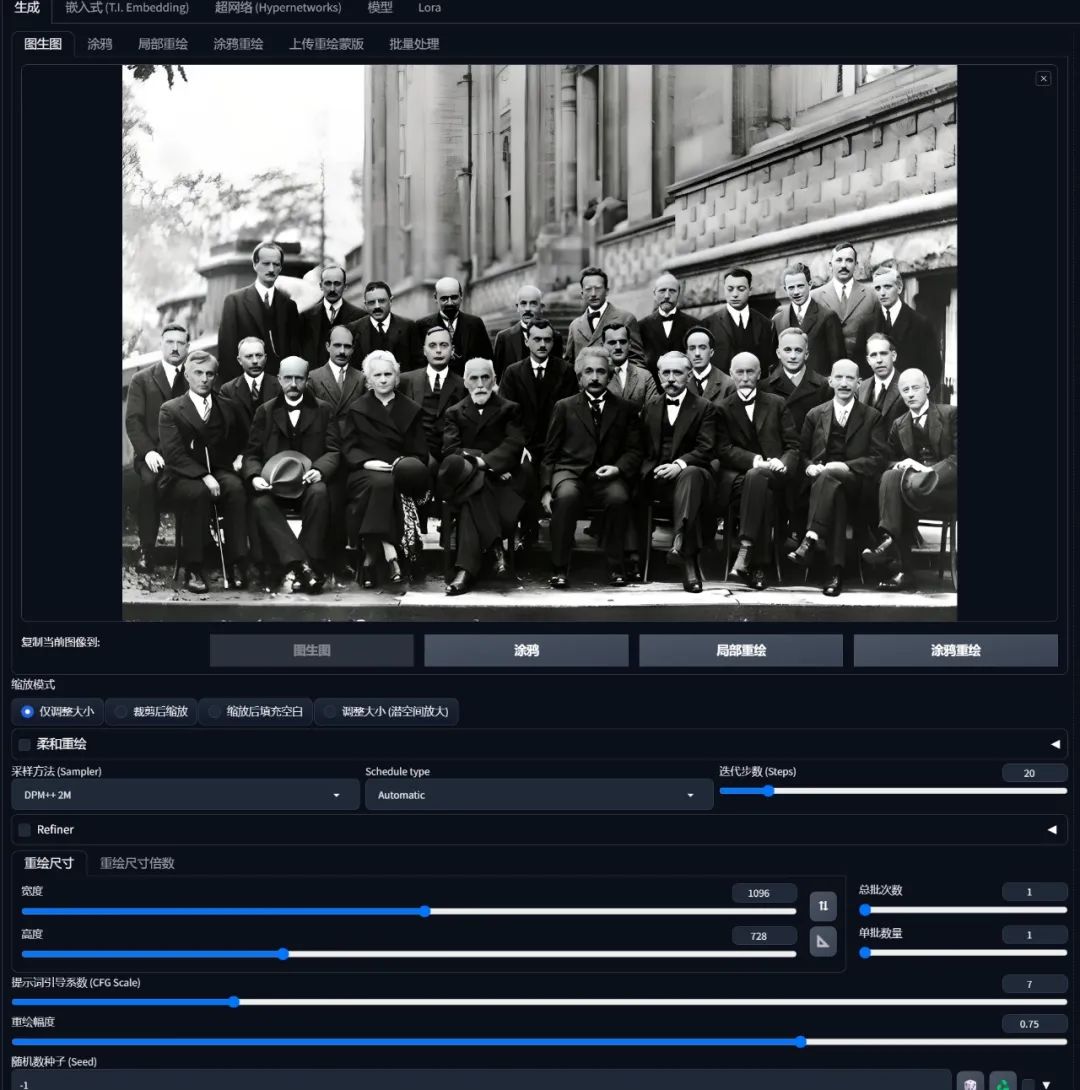Screen dimensions: 1080x1090
Task: Click the green recycle icon to reuse seed
Action: 1002,1083
